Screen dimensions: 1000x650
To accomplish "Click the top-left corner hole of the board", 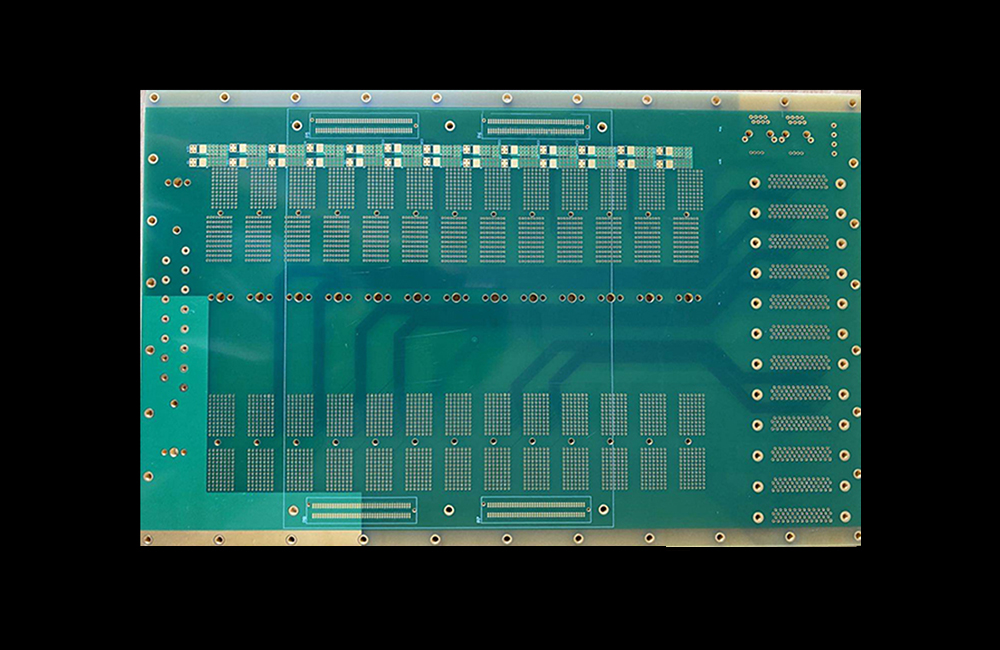I will pos(154,97).
